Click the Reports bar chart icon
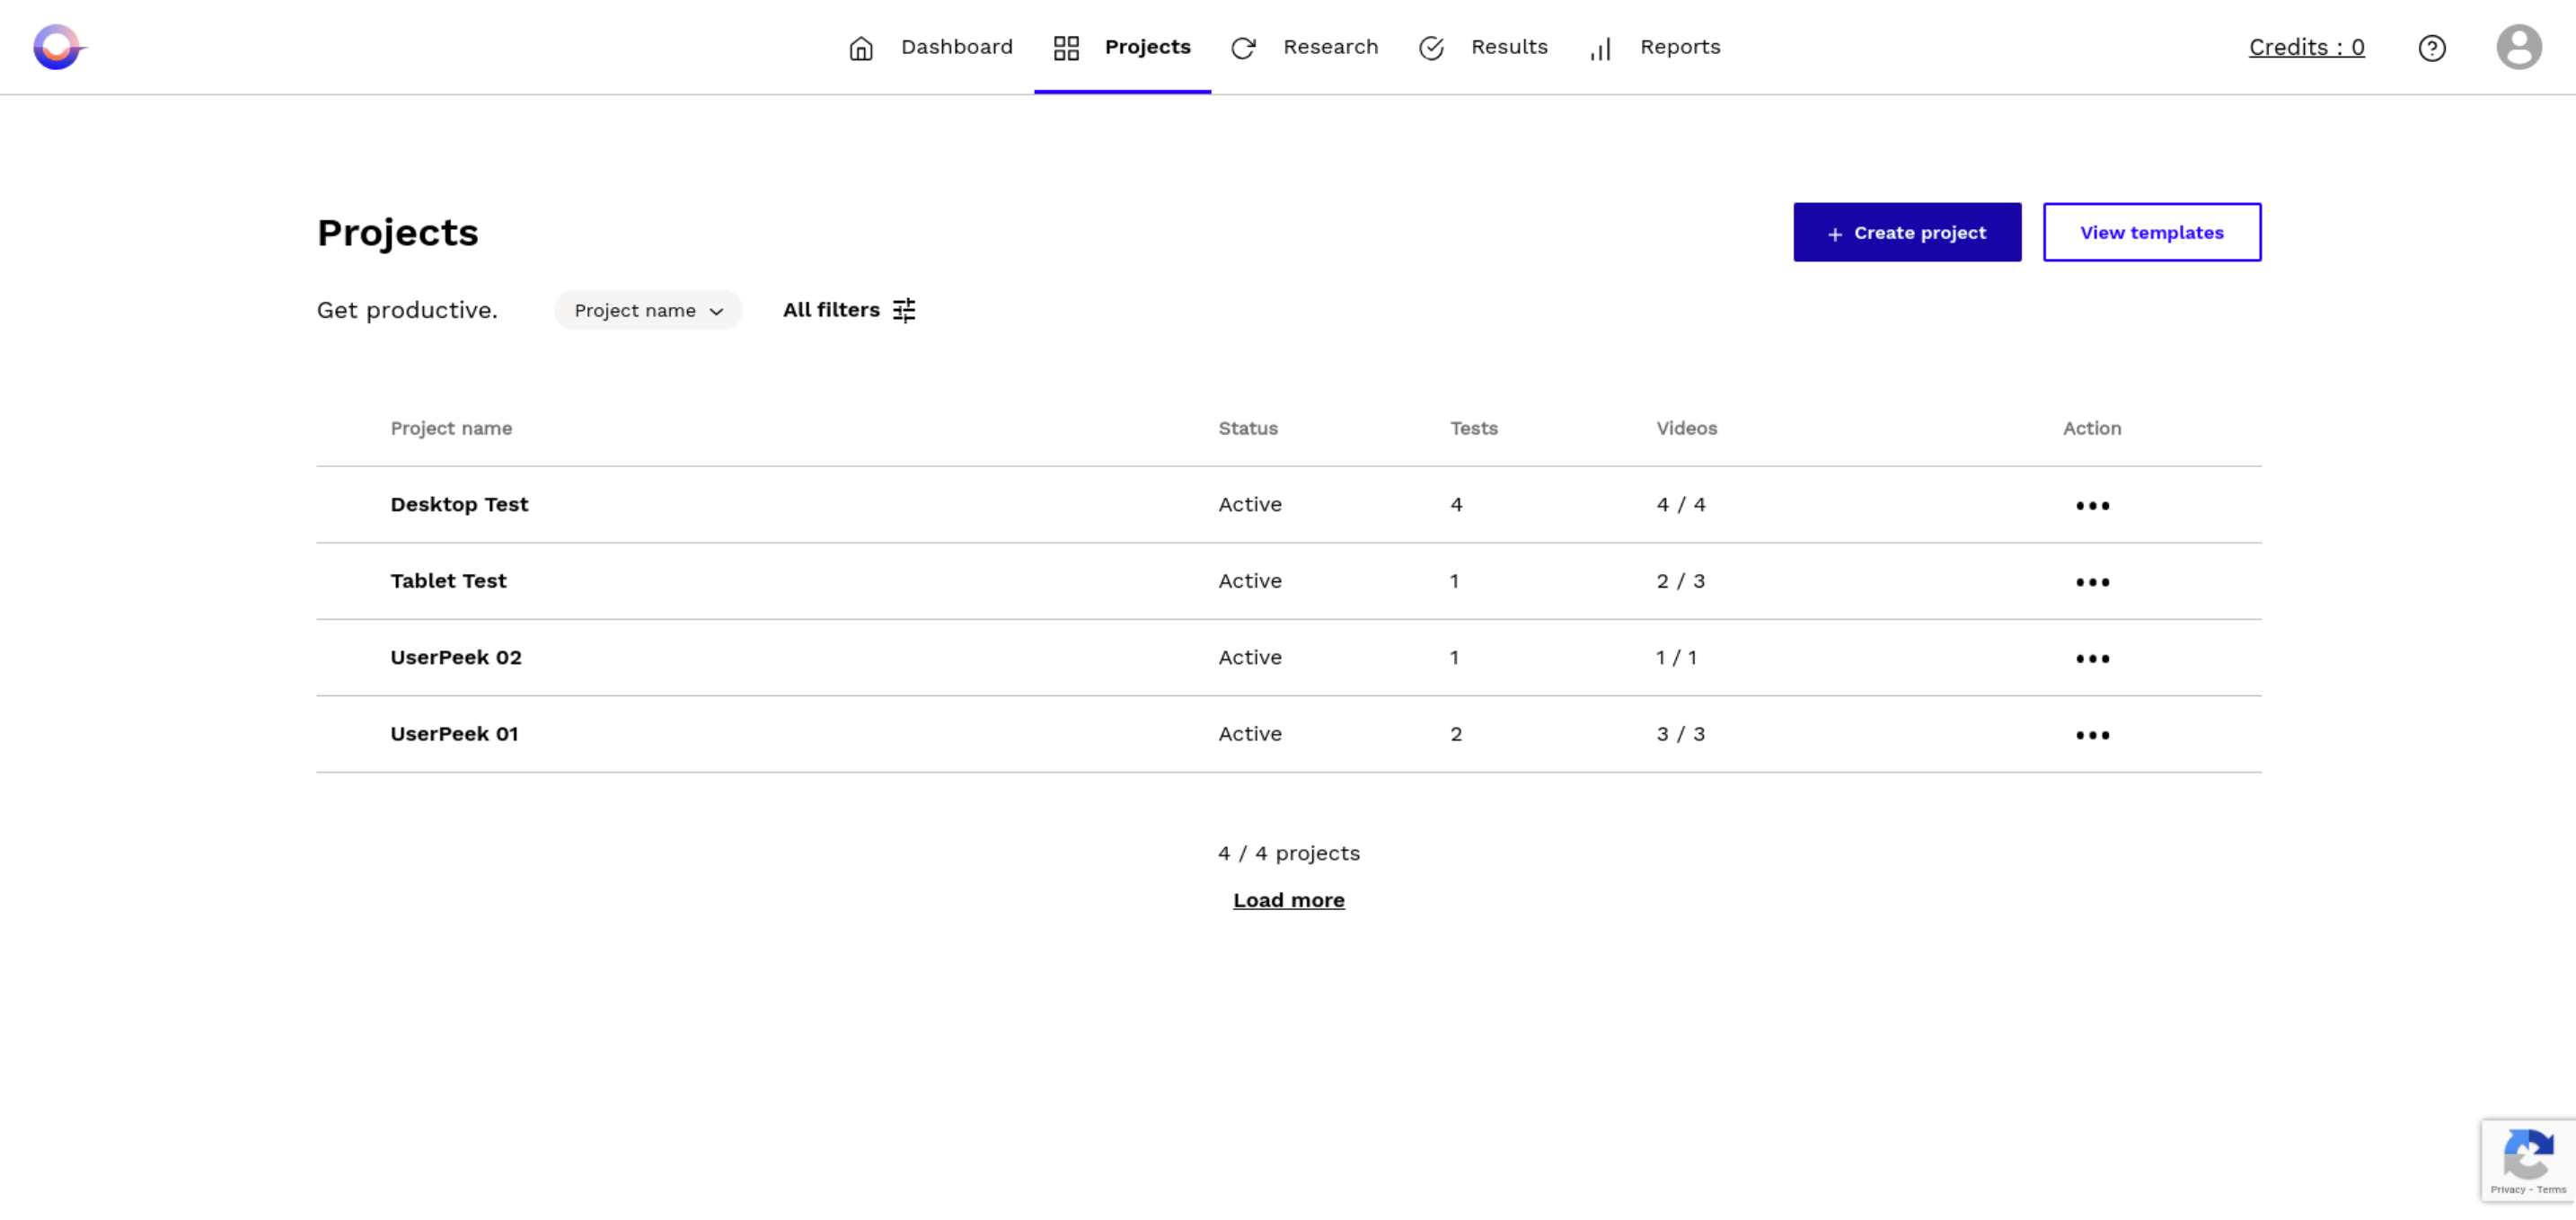The width and height of the screenshot is (2576, 1220). [x=1601, y=46]
